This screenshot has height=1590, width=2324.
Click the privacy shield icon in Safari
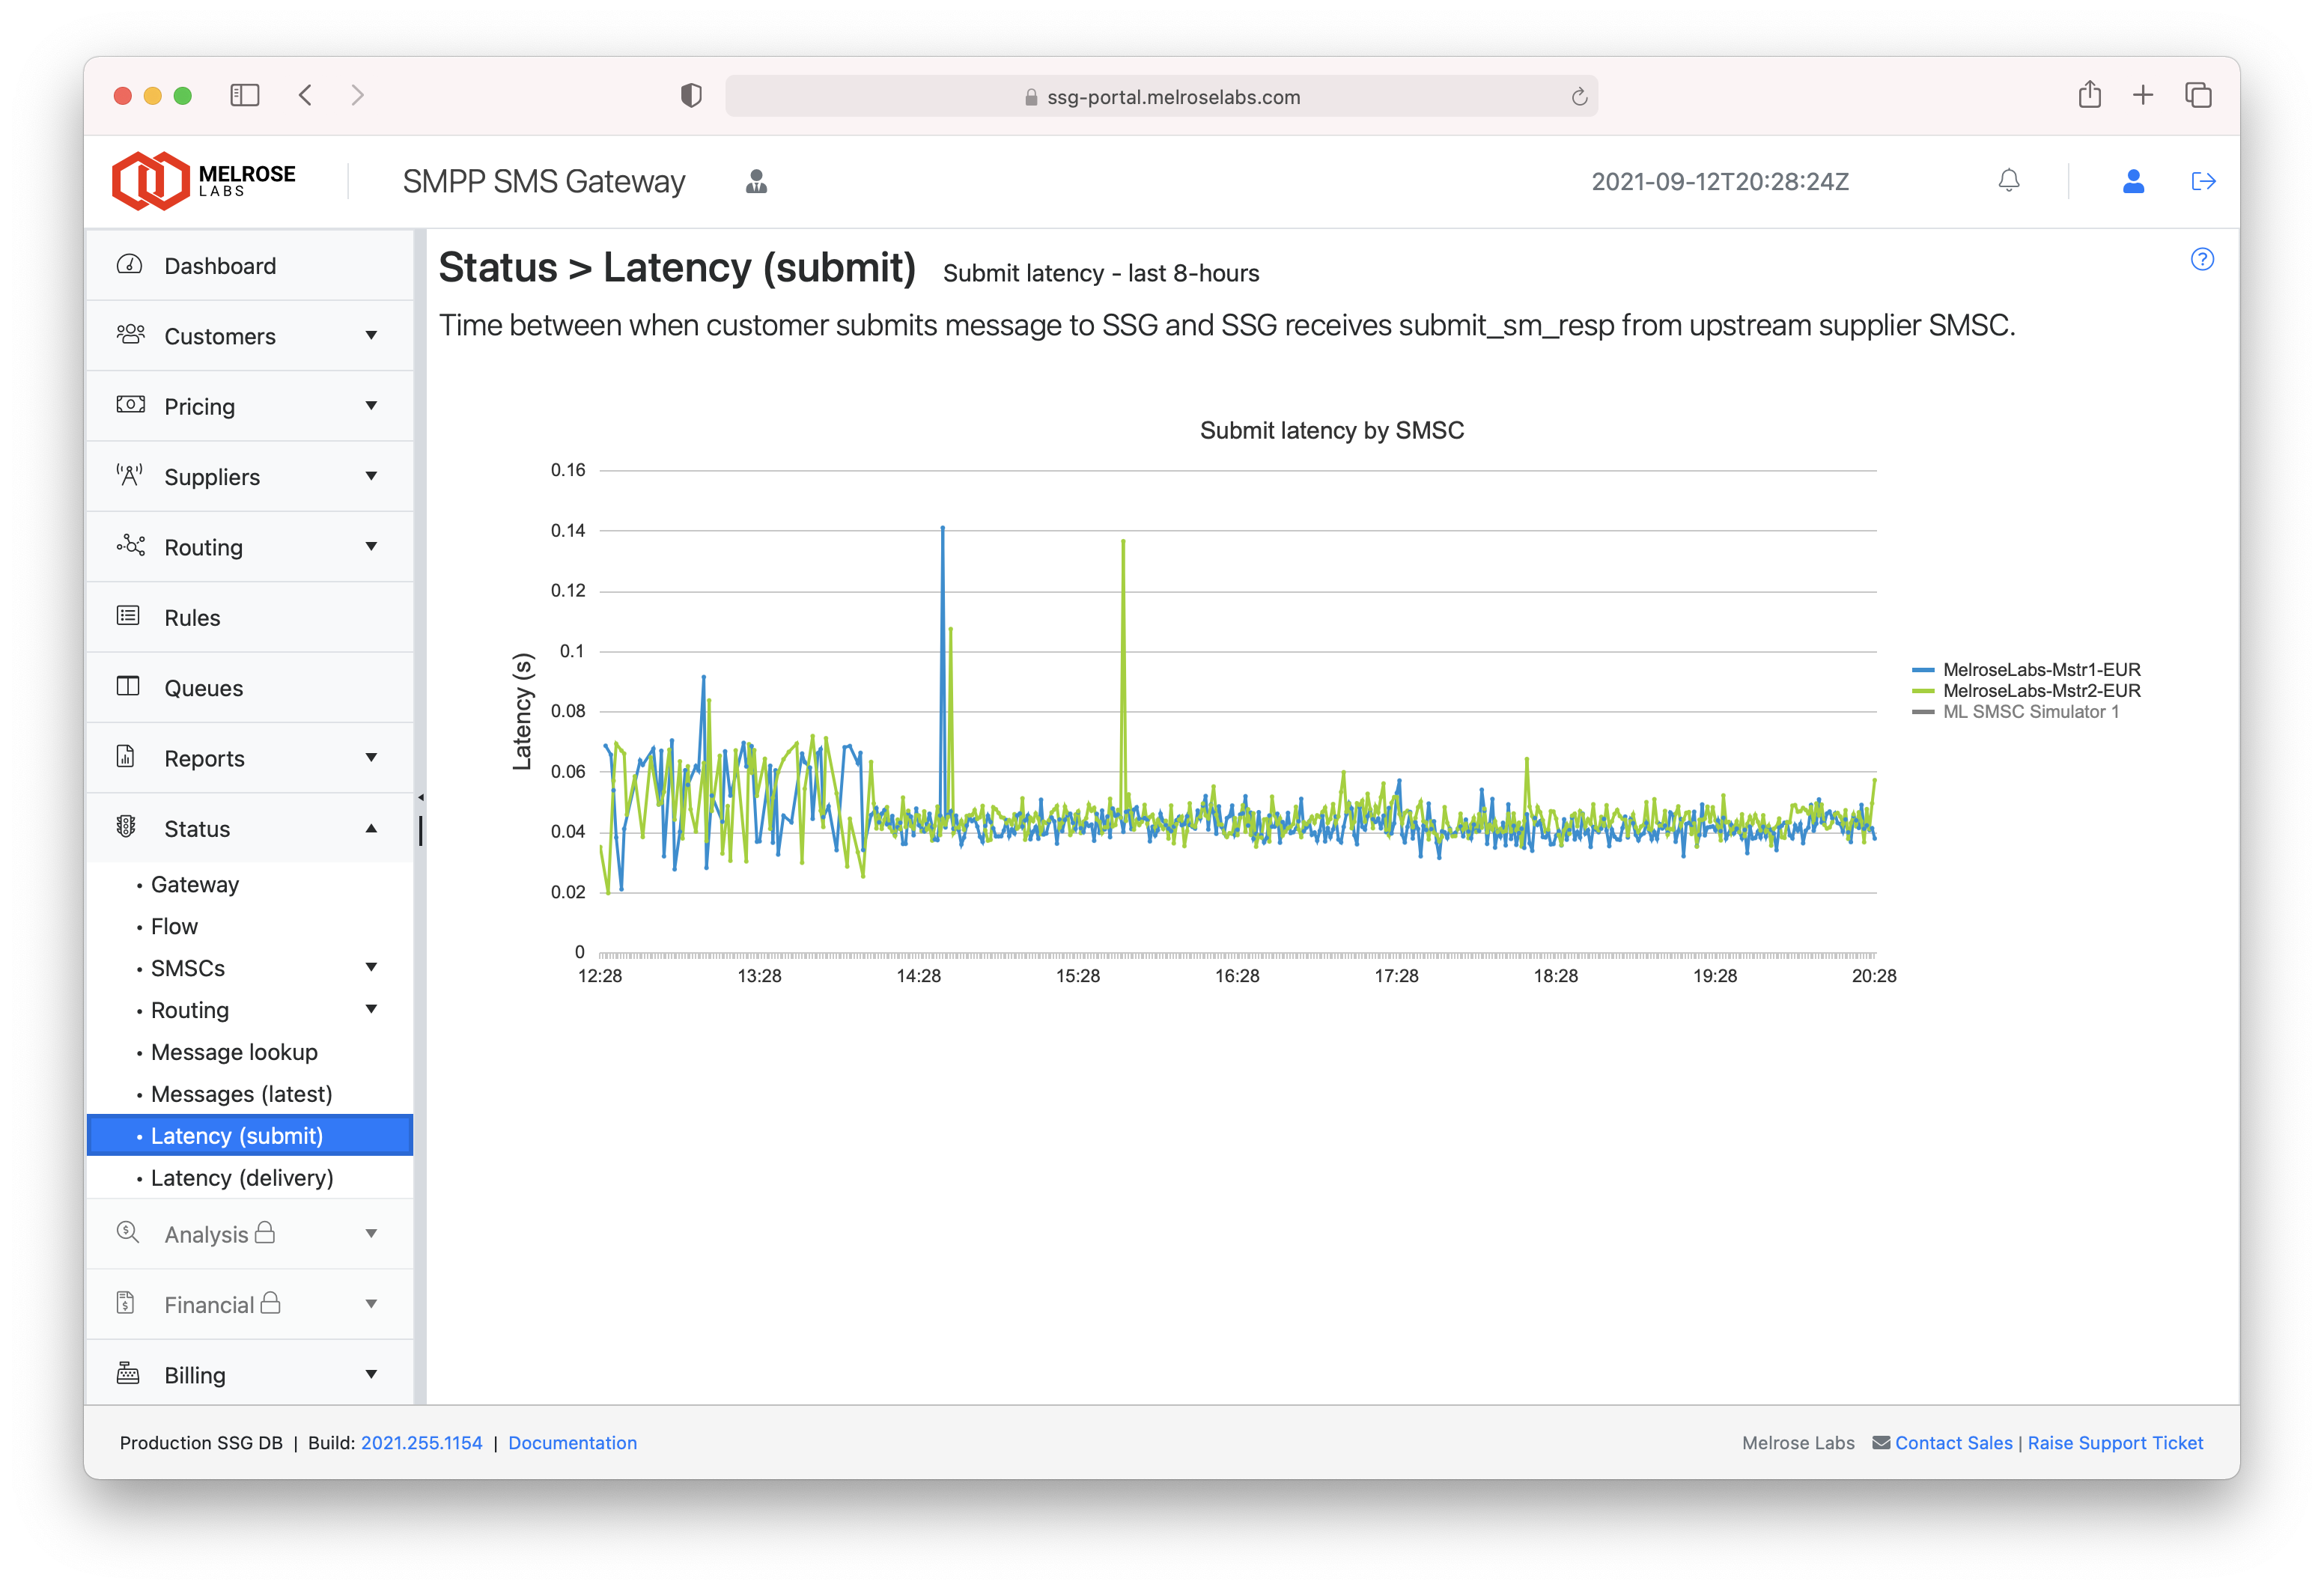point(691,96)
